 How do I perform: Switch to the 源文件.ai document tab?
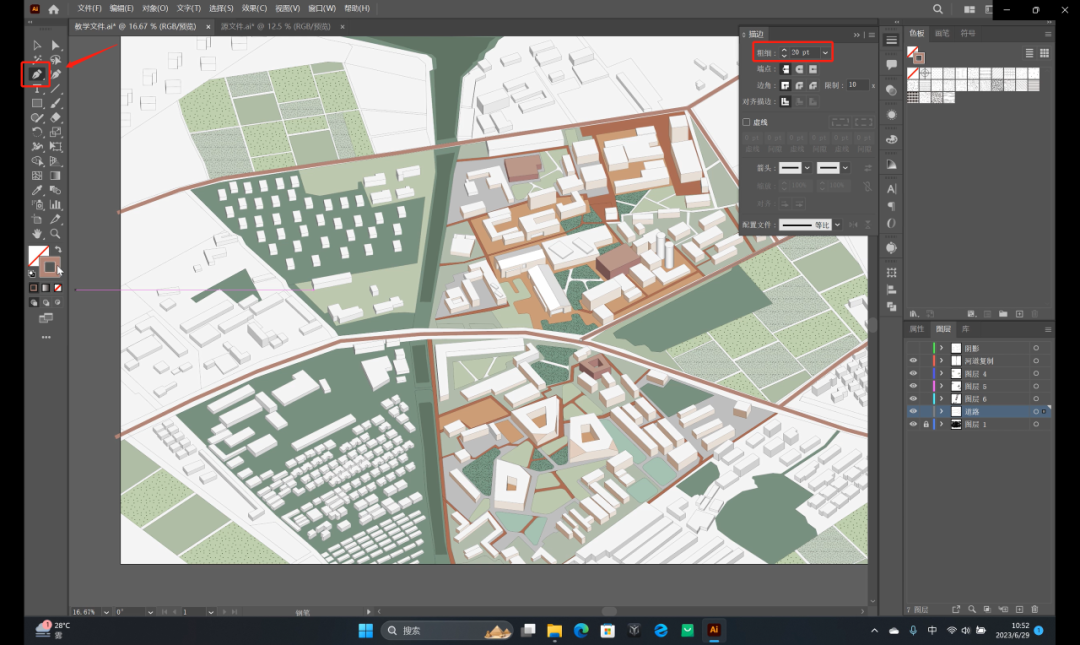(276, 26)
